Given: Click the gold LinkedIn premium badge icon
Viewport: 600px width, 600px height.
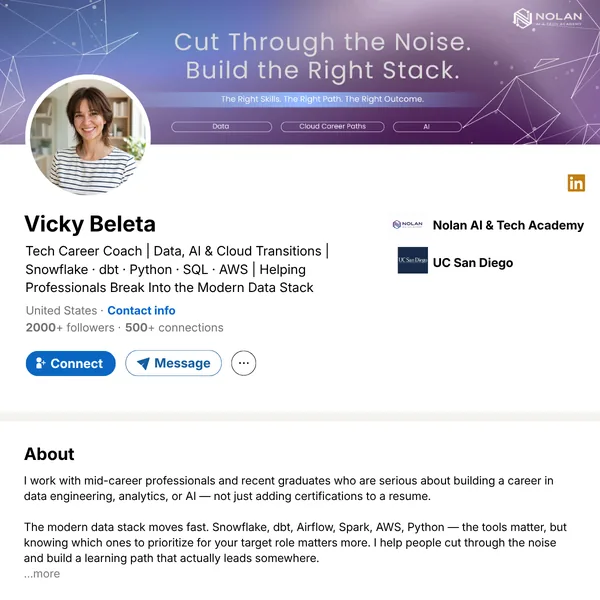Looking at the screenshot, I should click(576, 183).
